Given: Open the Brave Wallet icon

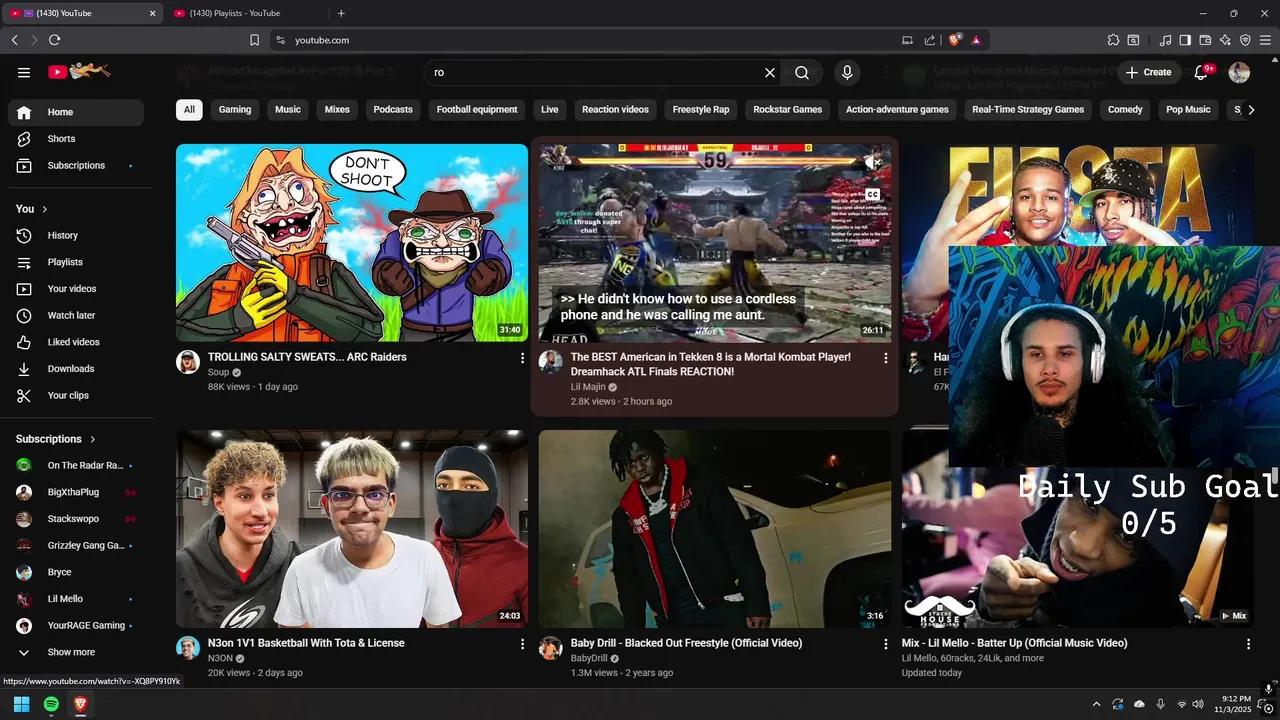Looking at the screenshot, I should point(1205,40).
